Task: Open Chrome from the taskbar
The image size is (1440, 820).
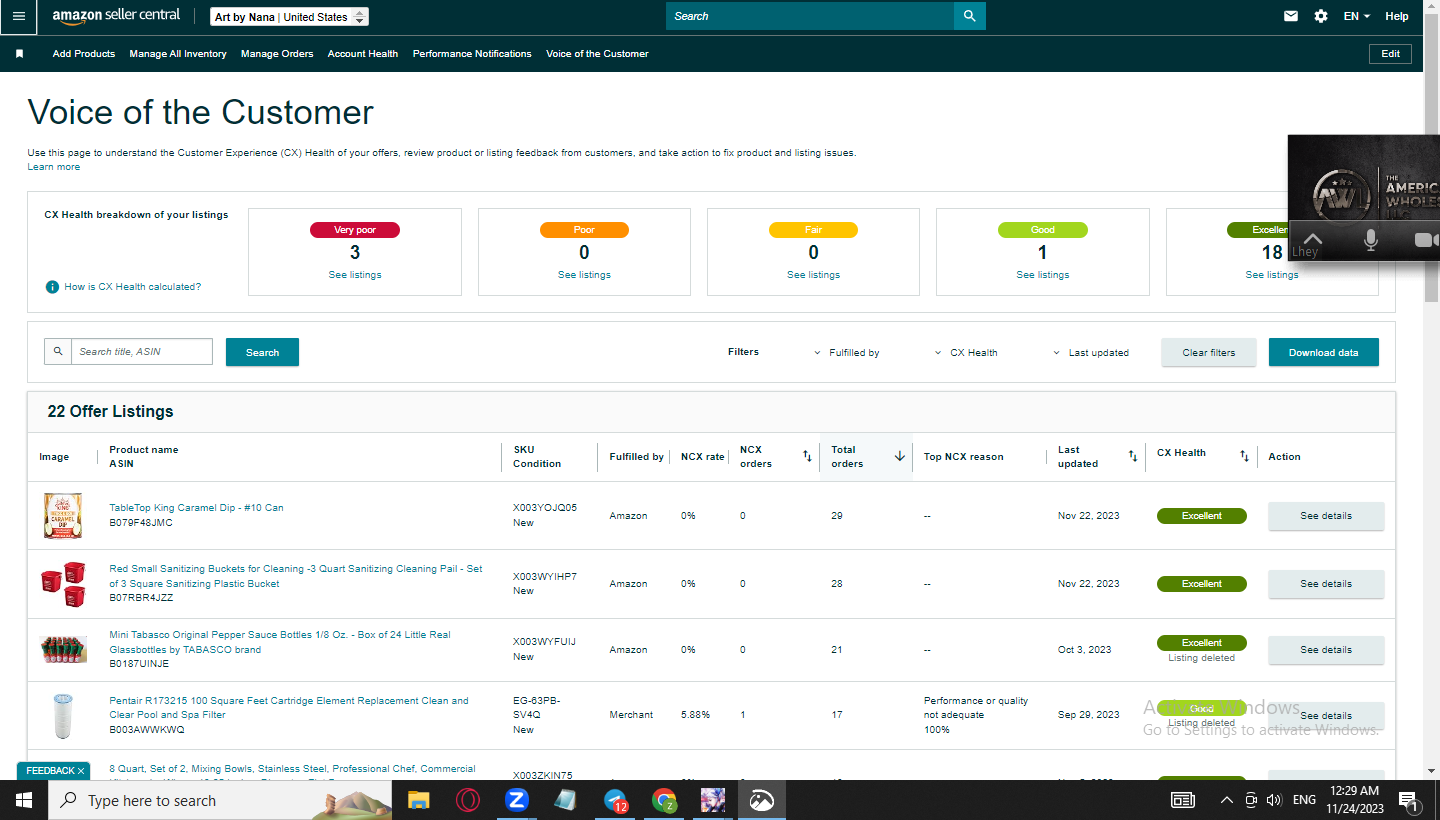Action: [664, 800]
